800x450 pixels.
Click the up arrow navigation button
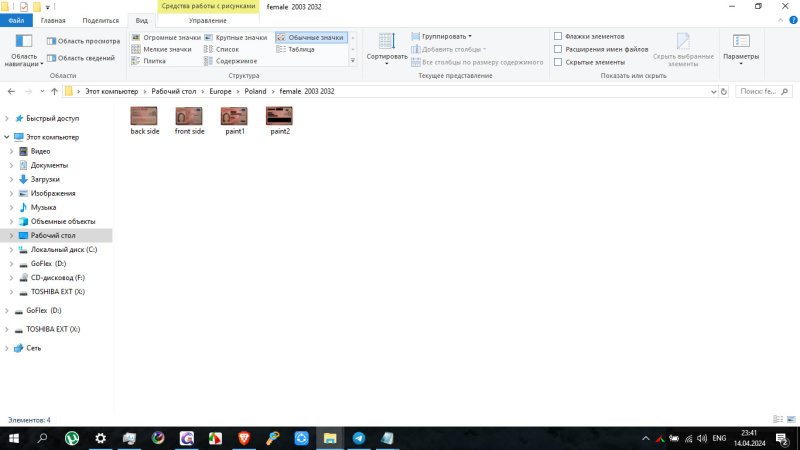coord(54,91)
